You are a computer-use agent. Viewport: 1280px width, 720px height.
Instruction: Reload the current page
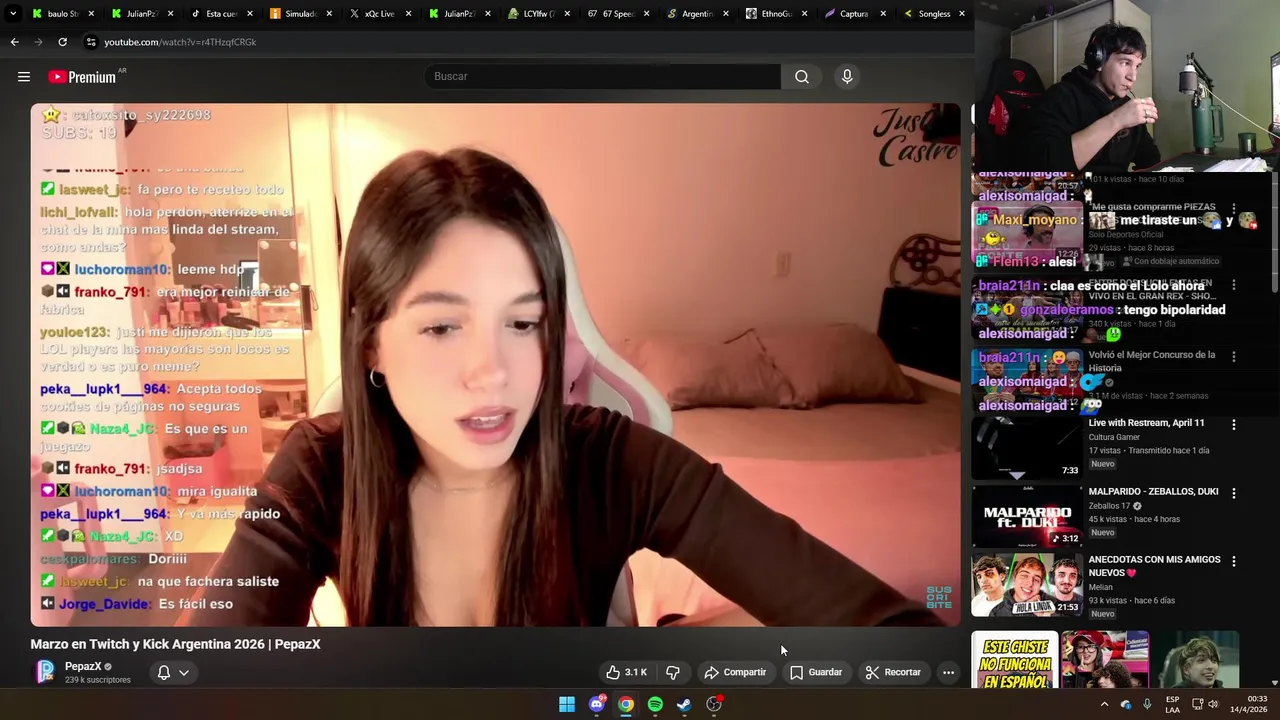pyautogui.click(x=62, y=42)
